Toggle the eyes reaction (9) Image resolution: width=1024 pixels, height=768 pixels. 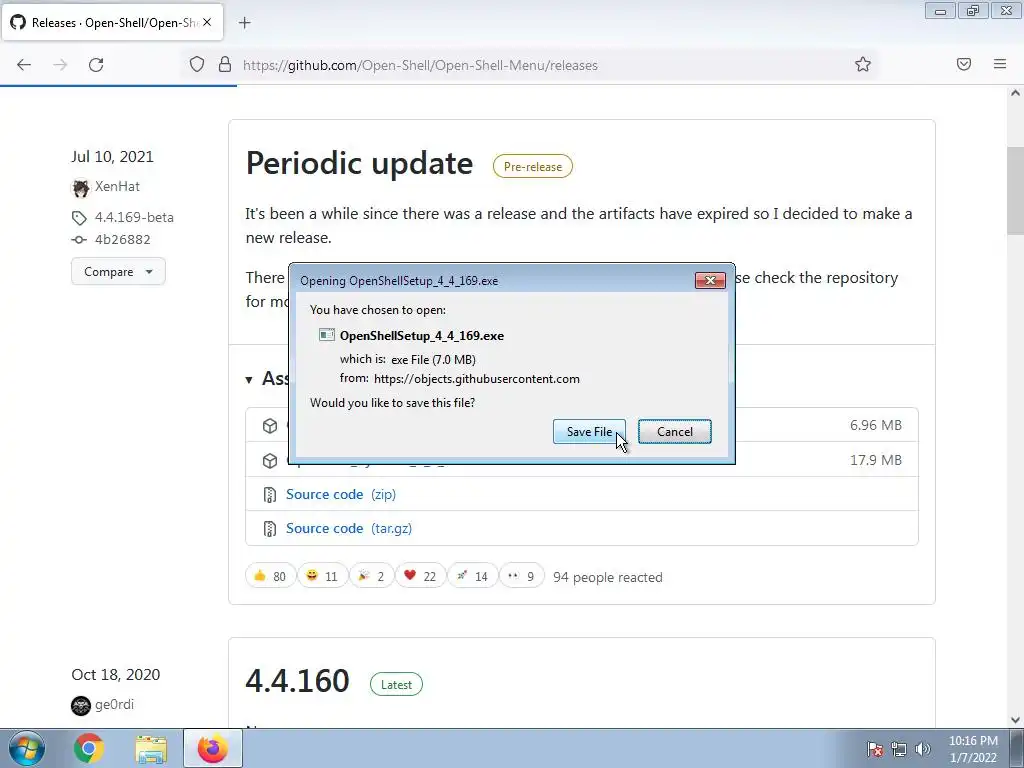521,576
